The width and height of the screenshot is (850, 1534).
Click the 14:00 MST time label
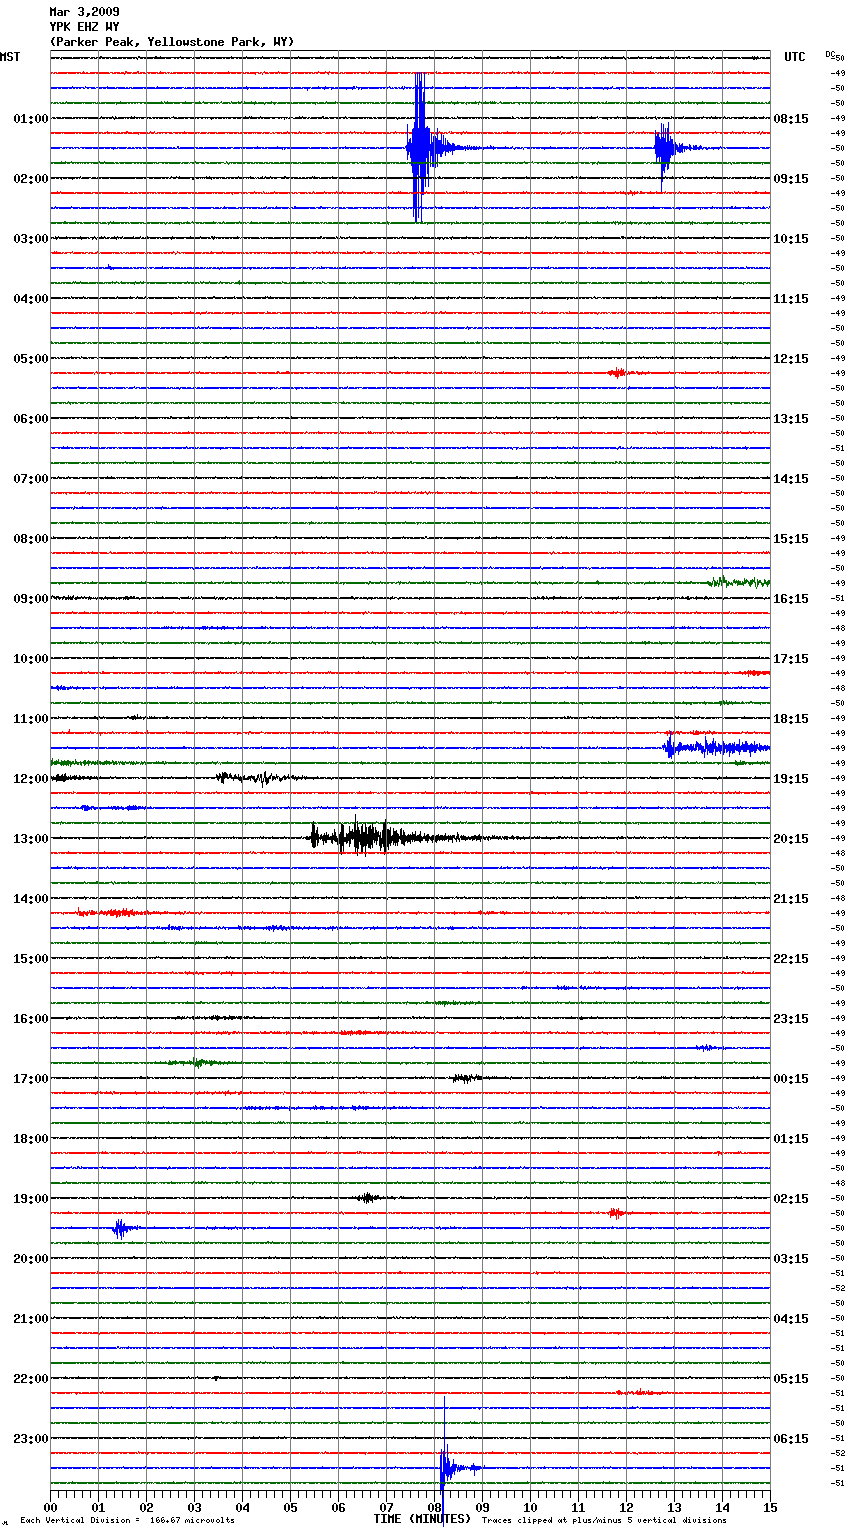pyautogui.click(x=31, y=899)
